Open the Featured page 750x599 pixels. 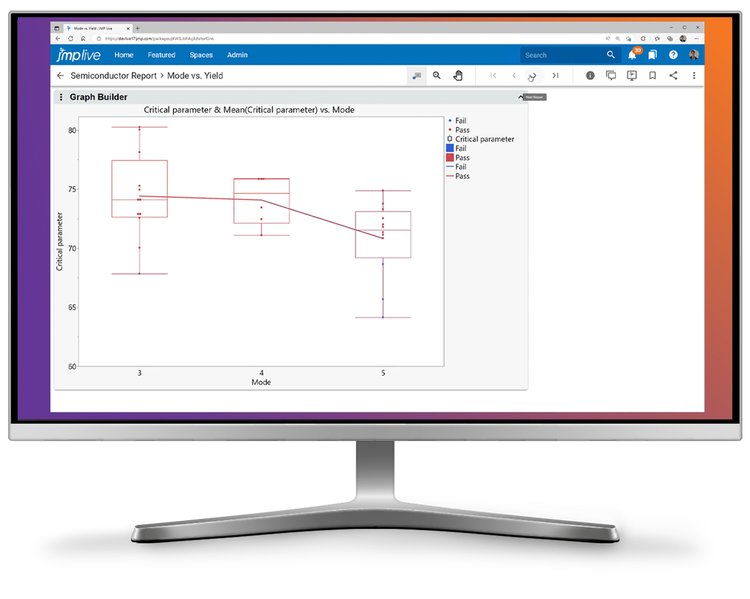[x=161, y=55]
